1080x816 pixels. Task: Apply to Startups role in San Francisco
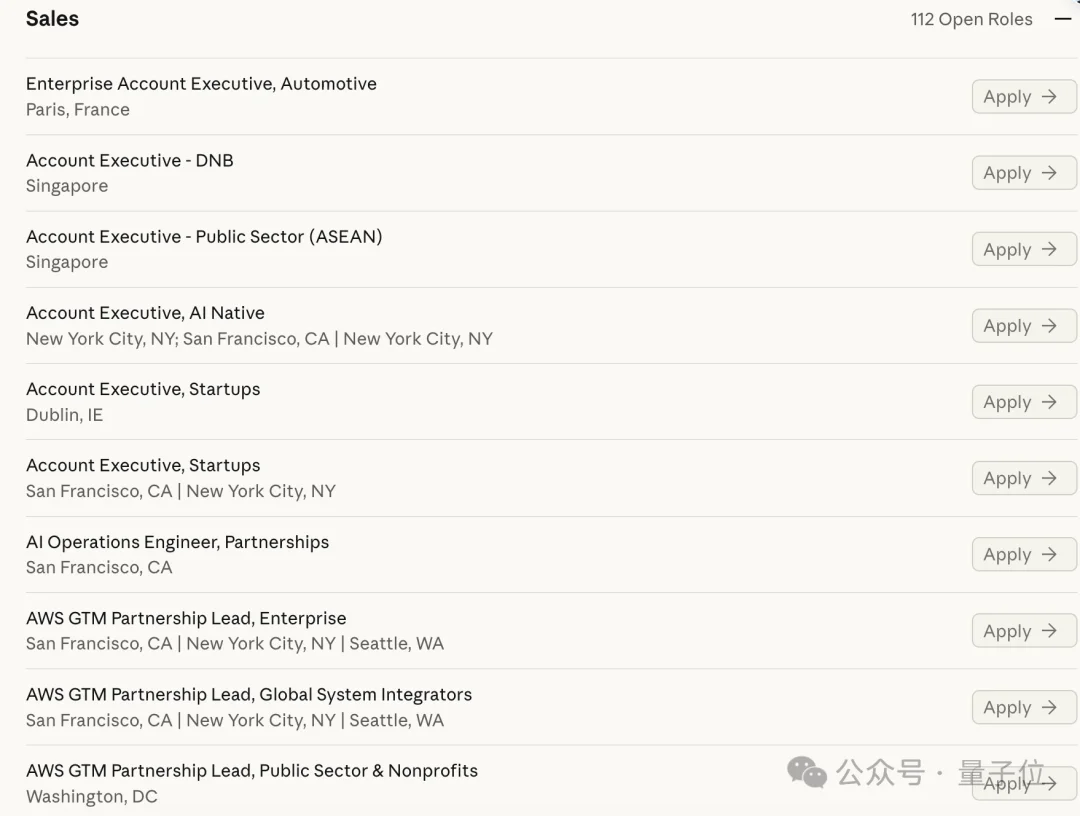pyautogui.click(x=1024, y=478)
